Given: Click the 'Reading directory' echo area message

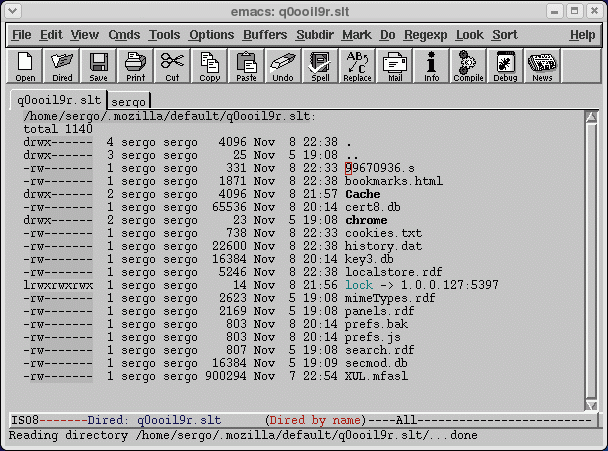Looking at the screenshot, I should click(x=243, y=435).
